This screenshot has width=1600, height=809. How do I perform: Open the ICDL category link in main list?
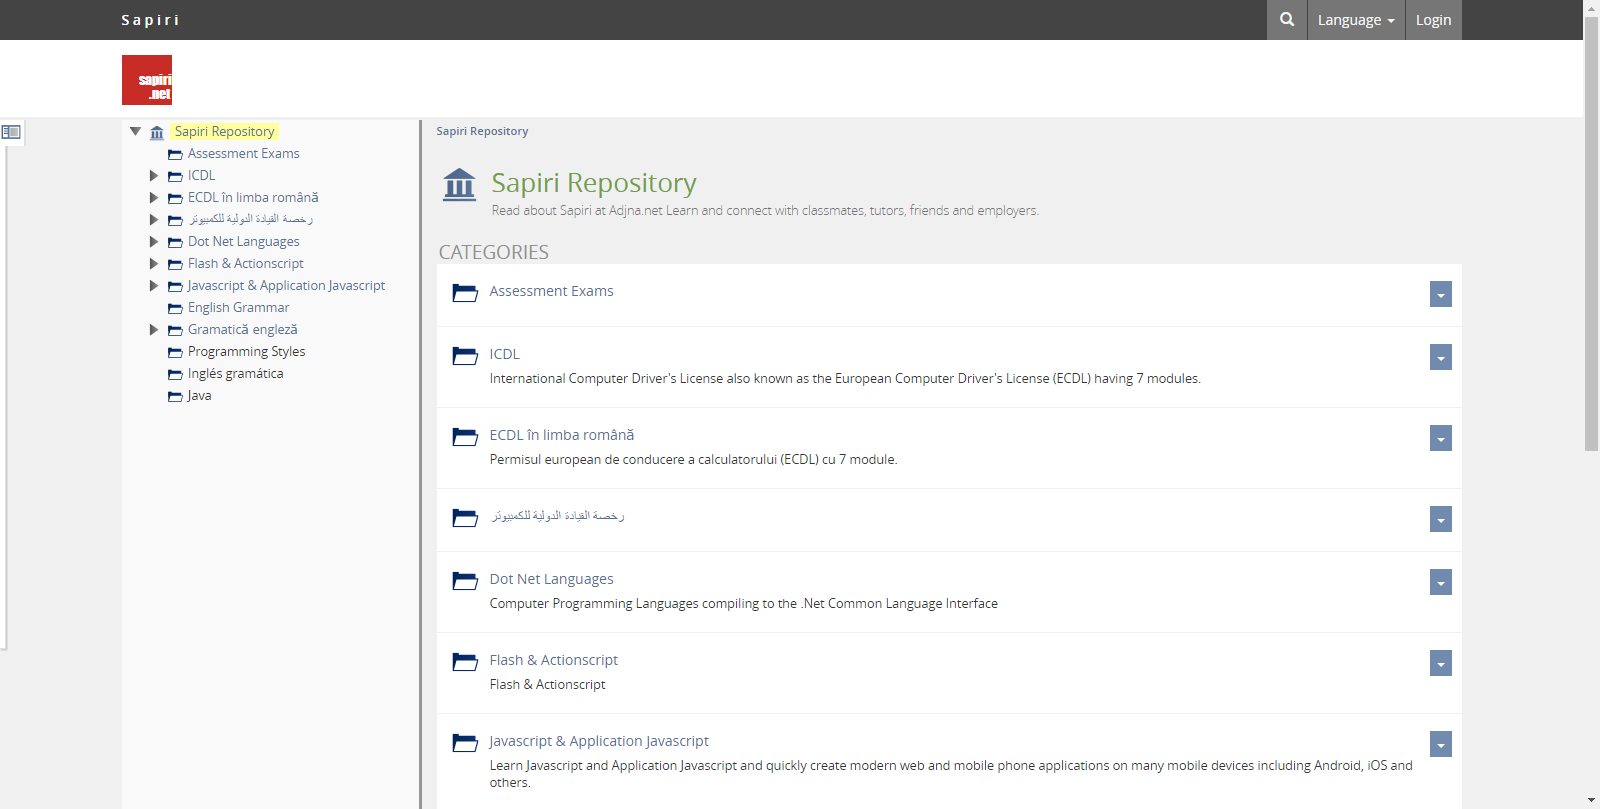click(x=504, y=354)
